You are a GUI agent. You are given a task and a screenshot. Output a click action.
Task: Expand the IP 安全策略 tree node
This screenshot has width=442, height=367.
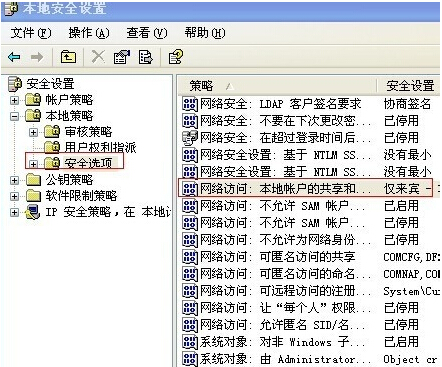tap(14, 212)
